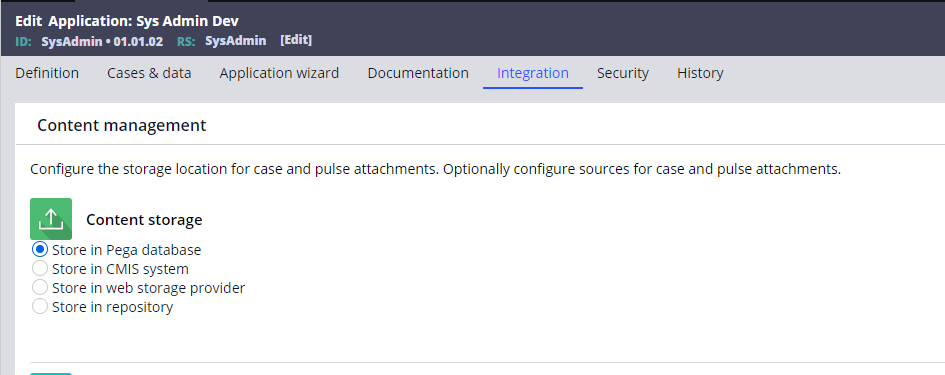This screenshot has width=945, height=375.
Task: Switch to the Definition tab
Action: (47, 73)
